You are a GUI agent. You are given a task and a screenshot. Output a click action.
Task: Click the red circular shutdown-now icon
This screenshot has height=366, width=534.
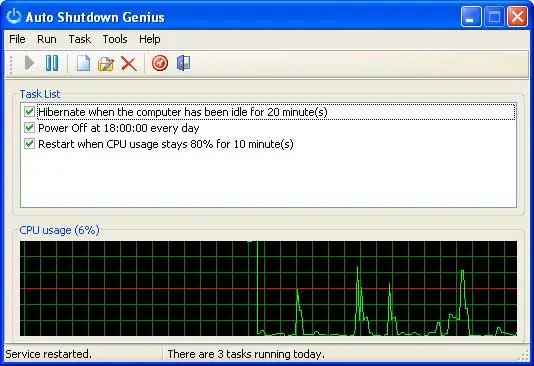pyautogui.click(x=160, y=63)
